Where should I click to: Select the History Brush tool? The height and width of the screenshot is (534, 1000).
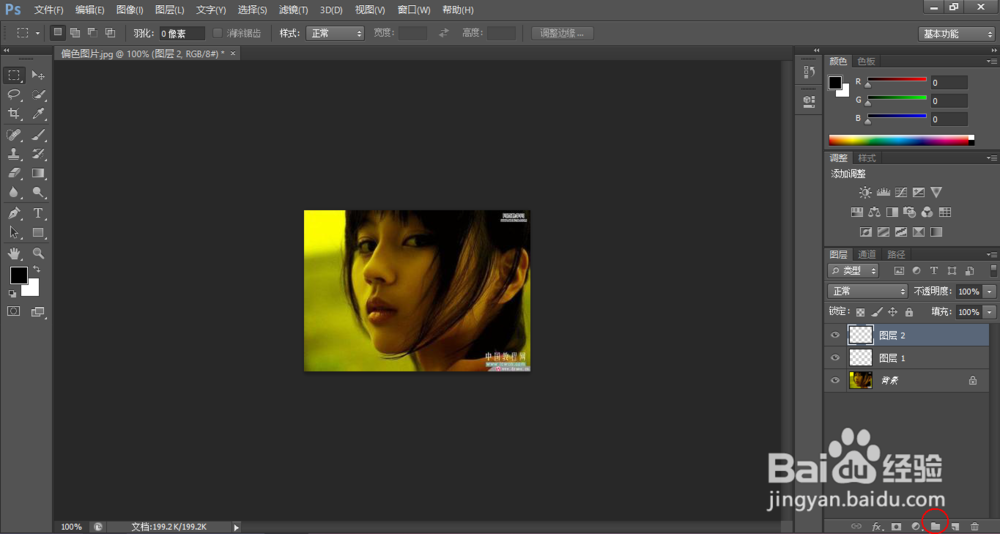38,154
